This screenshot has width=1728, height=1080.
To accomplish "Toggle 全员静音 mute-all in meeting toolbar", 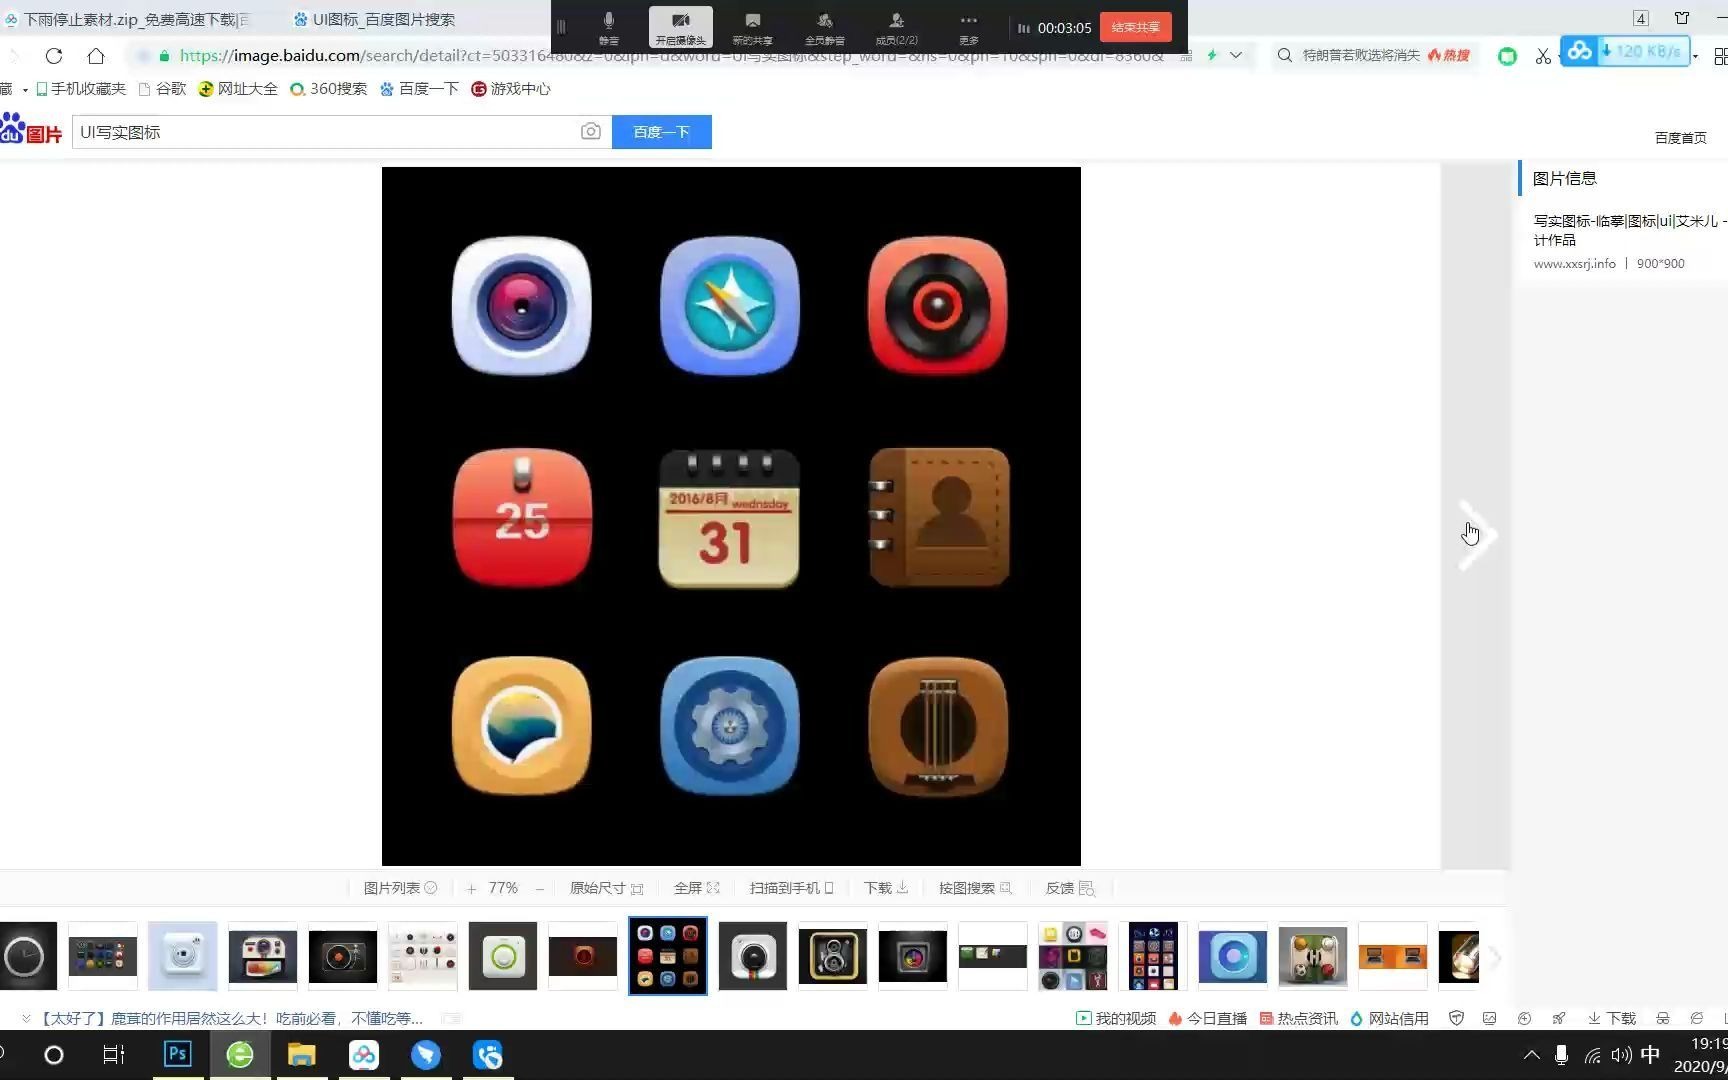I will point(824,27).
